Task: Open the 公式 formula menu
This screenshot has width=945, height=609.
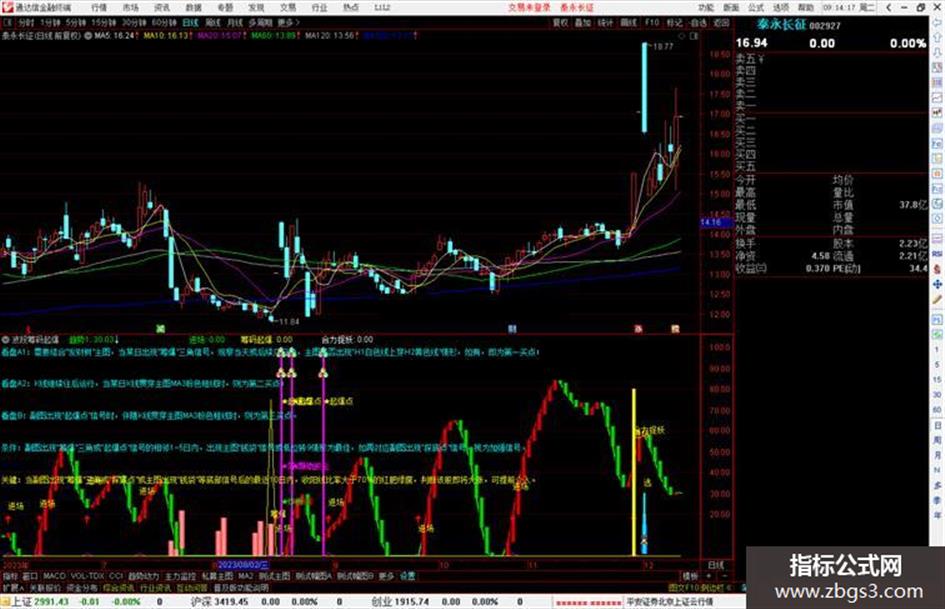Action: point(756,8)
